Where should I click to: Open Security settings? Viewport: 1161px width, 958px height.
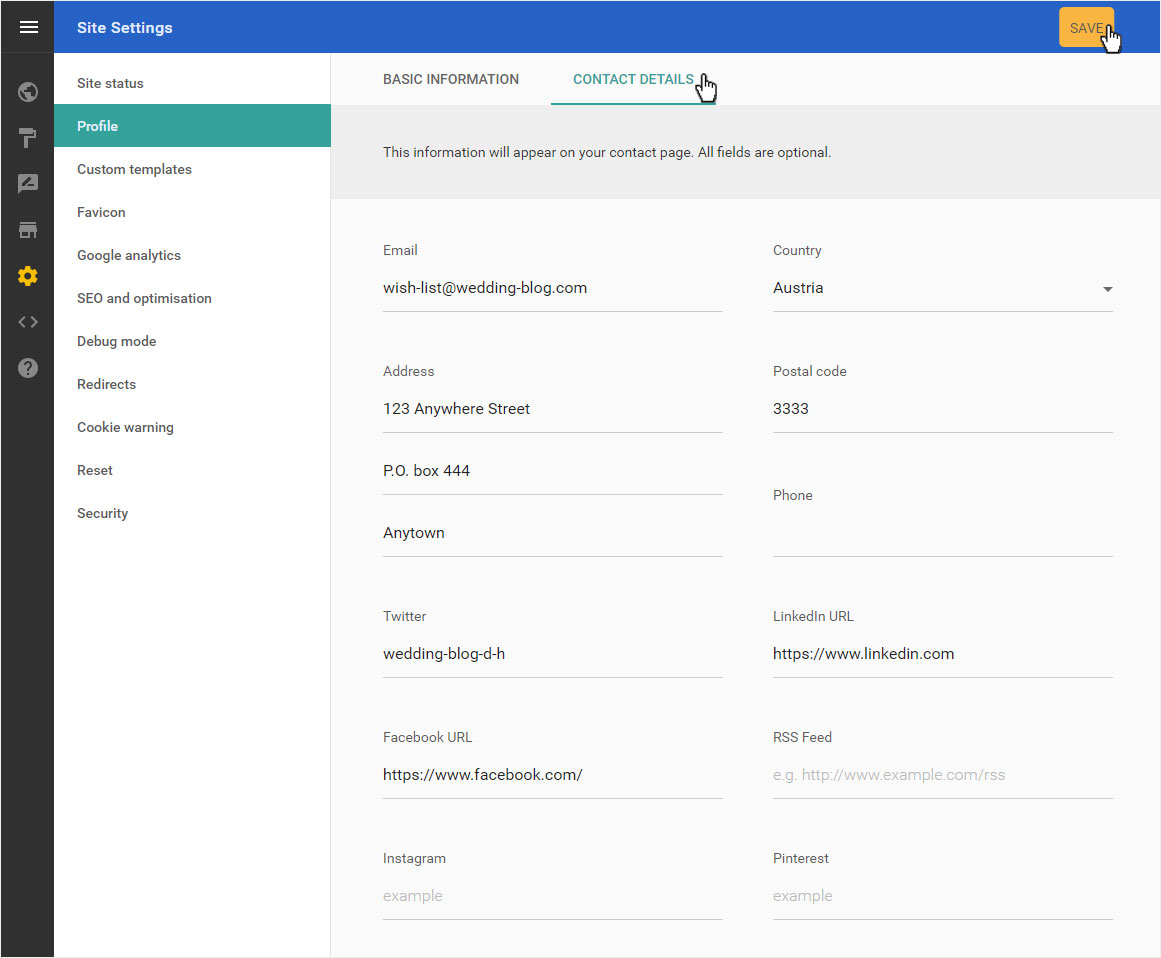point(192,512)
